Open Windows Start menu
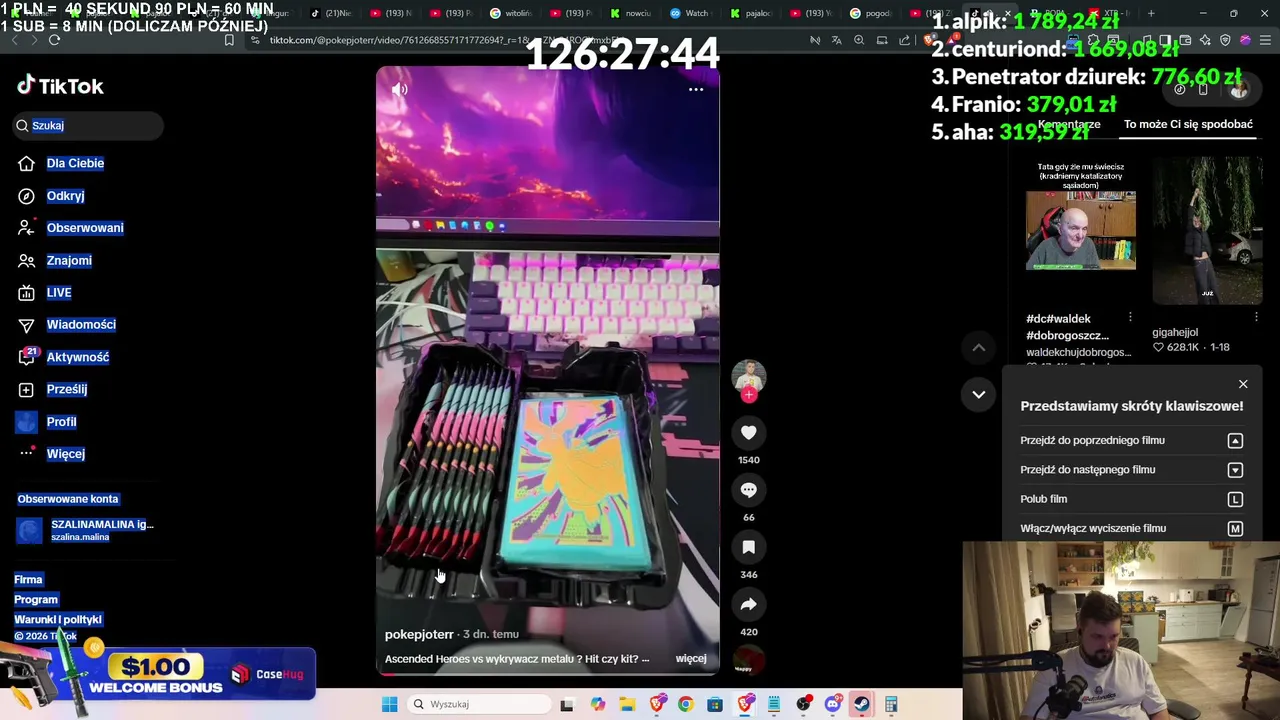 tap(389, 704)
